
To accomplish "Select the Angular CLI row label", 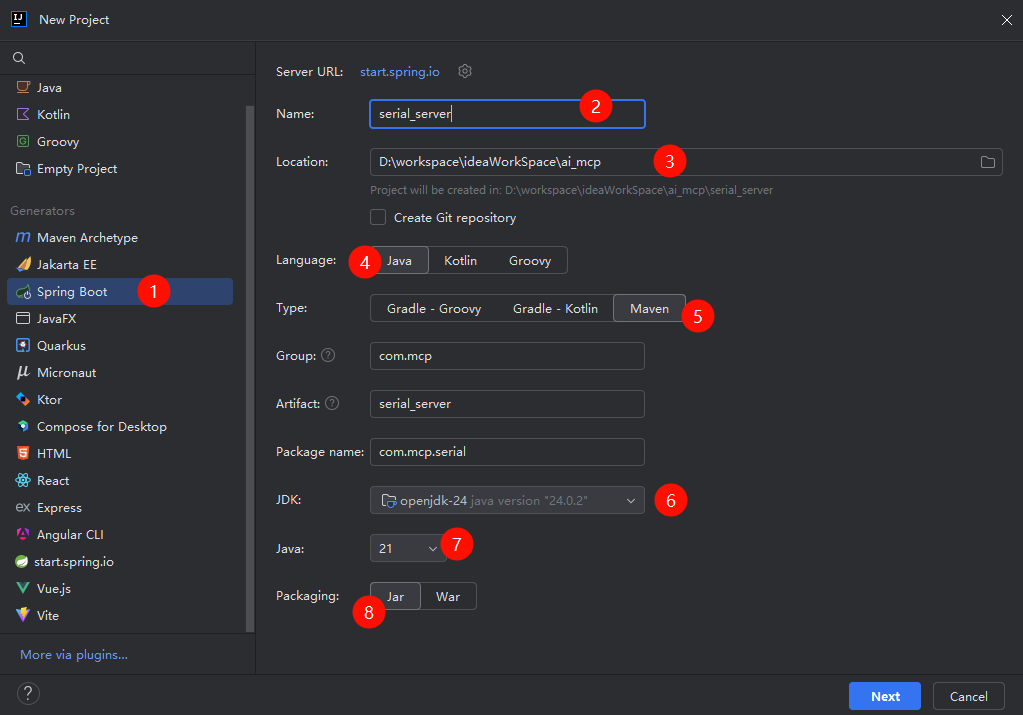I will [x=70, y=534].
